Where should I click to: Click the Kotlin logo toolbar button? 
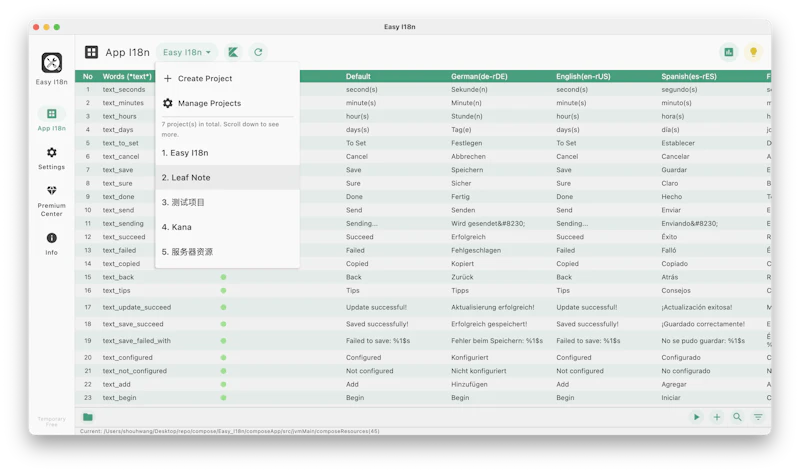coord(233,52)
